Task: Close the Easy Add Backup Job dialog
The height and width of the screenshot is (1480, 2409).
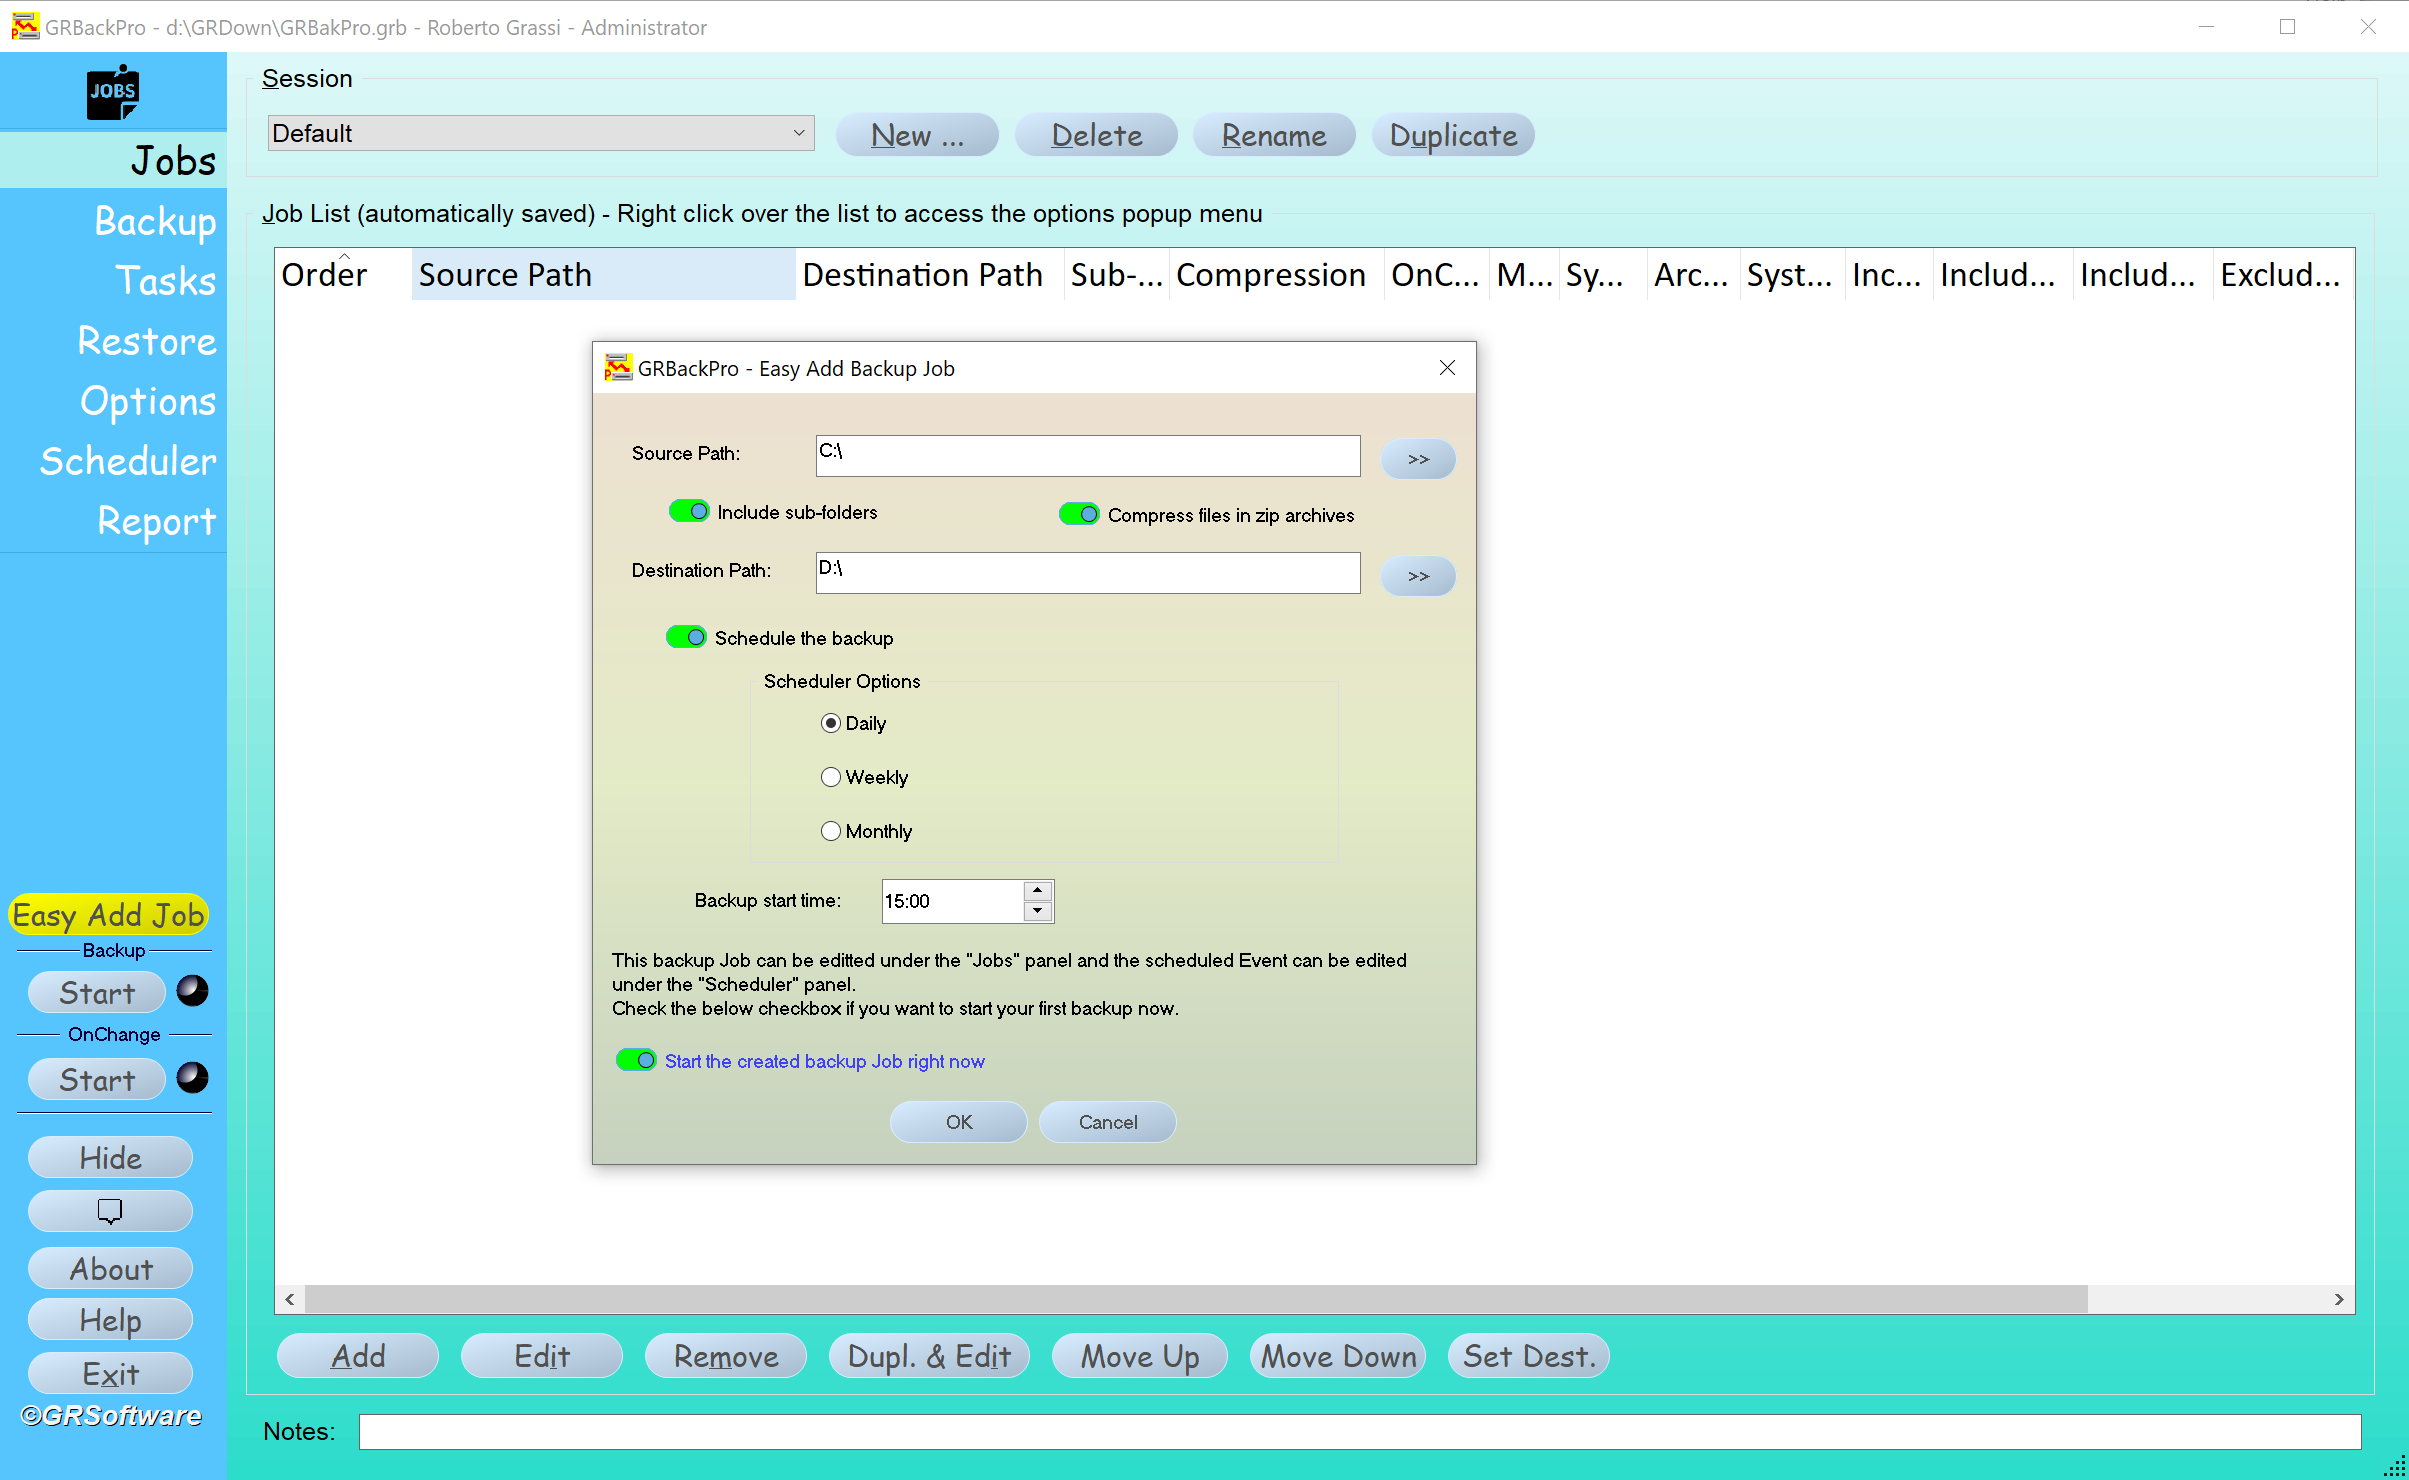Action: pos(1446,368)
